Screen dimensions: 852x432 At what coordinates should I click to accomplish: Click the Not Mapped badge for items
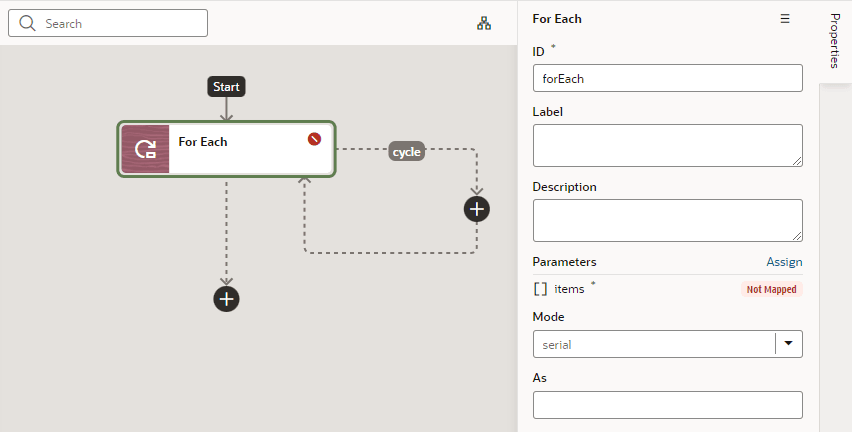point(771,290)
